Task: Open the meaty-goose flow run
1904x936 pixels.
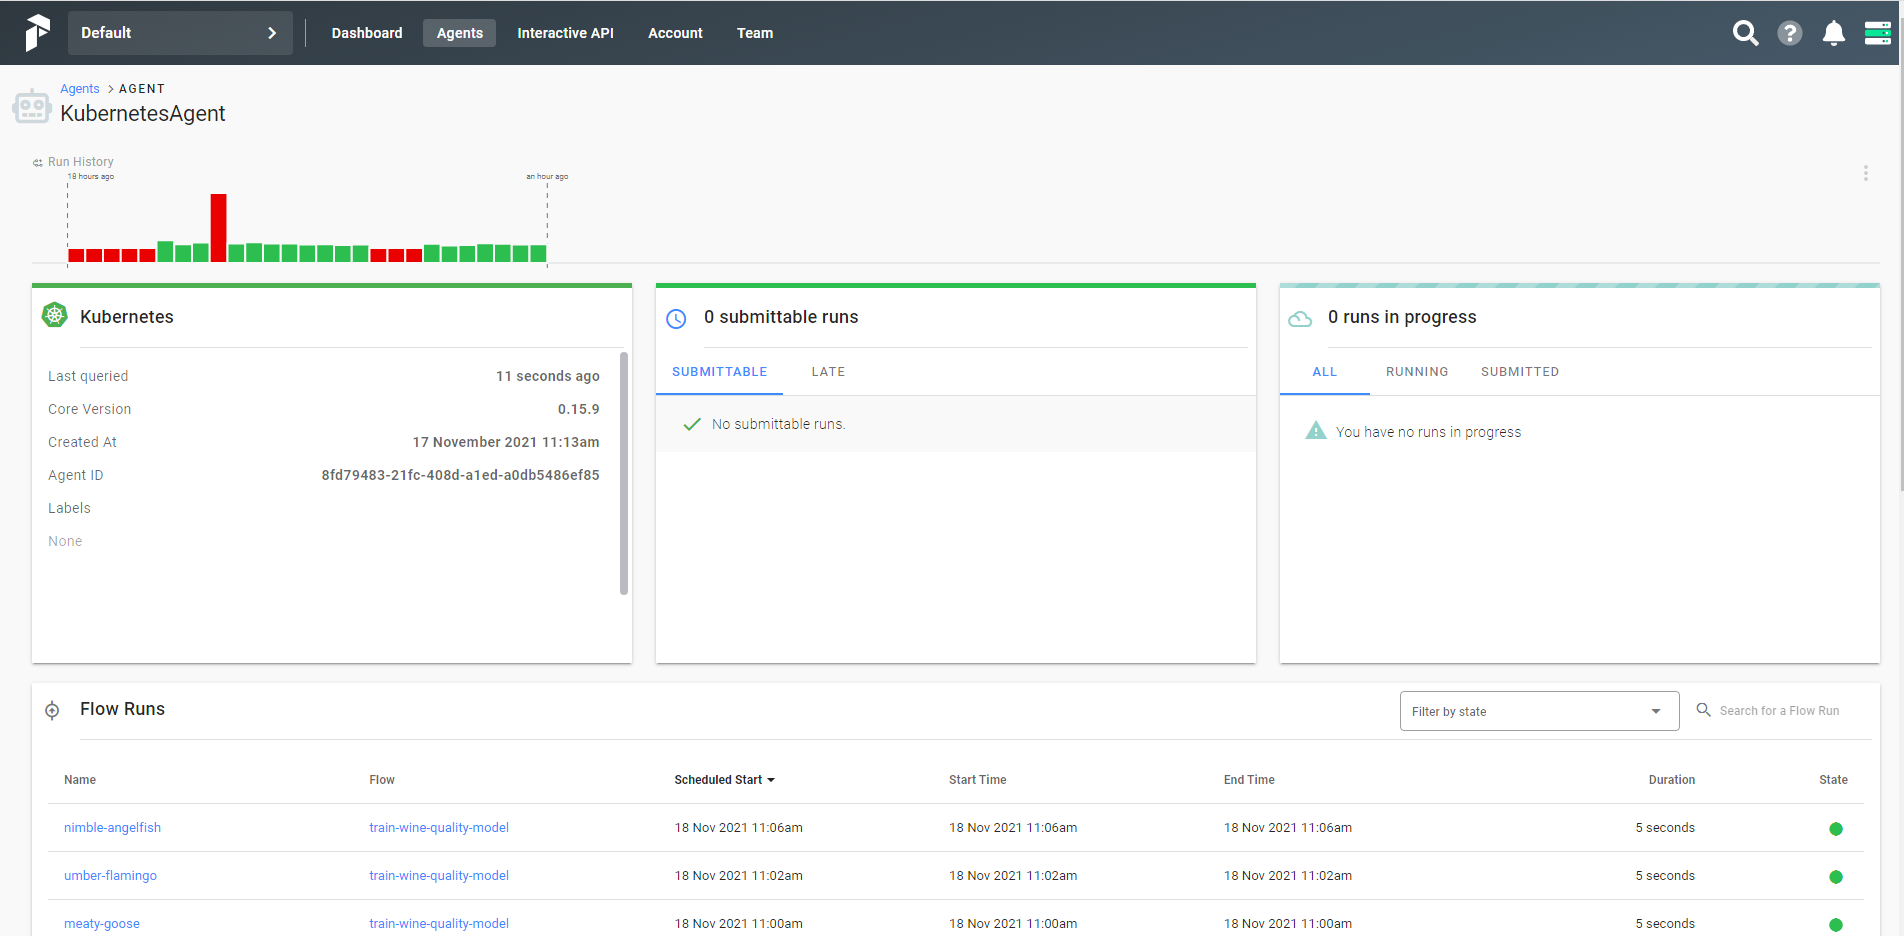Action: click(x=102, y=924)
